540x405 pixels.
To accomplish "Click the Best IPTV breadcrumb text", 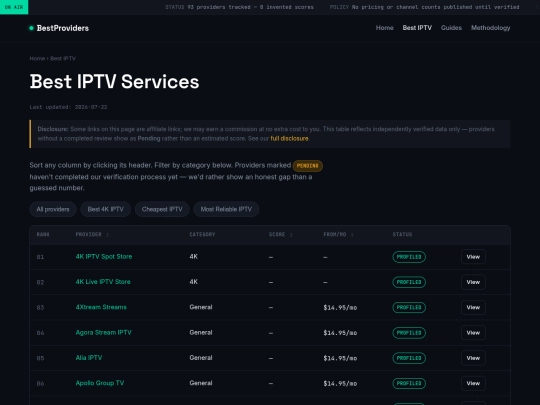I will click(x=63, y=59).
